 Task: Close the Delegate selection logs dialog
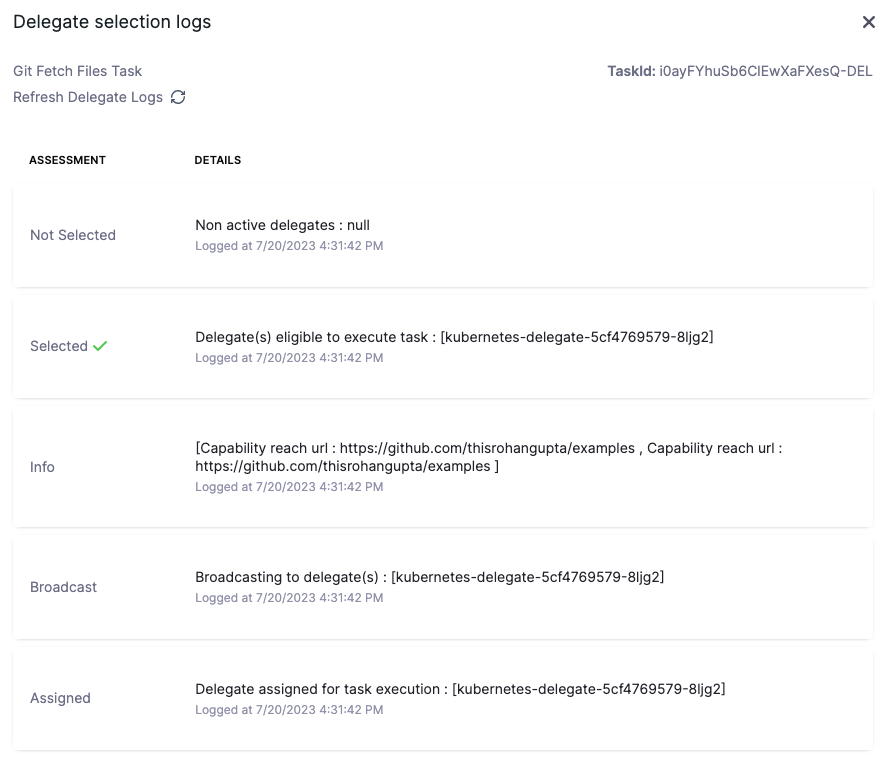click(x=868, y=22)
